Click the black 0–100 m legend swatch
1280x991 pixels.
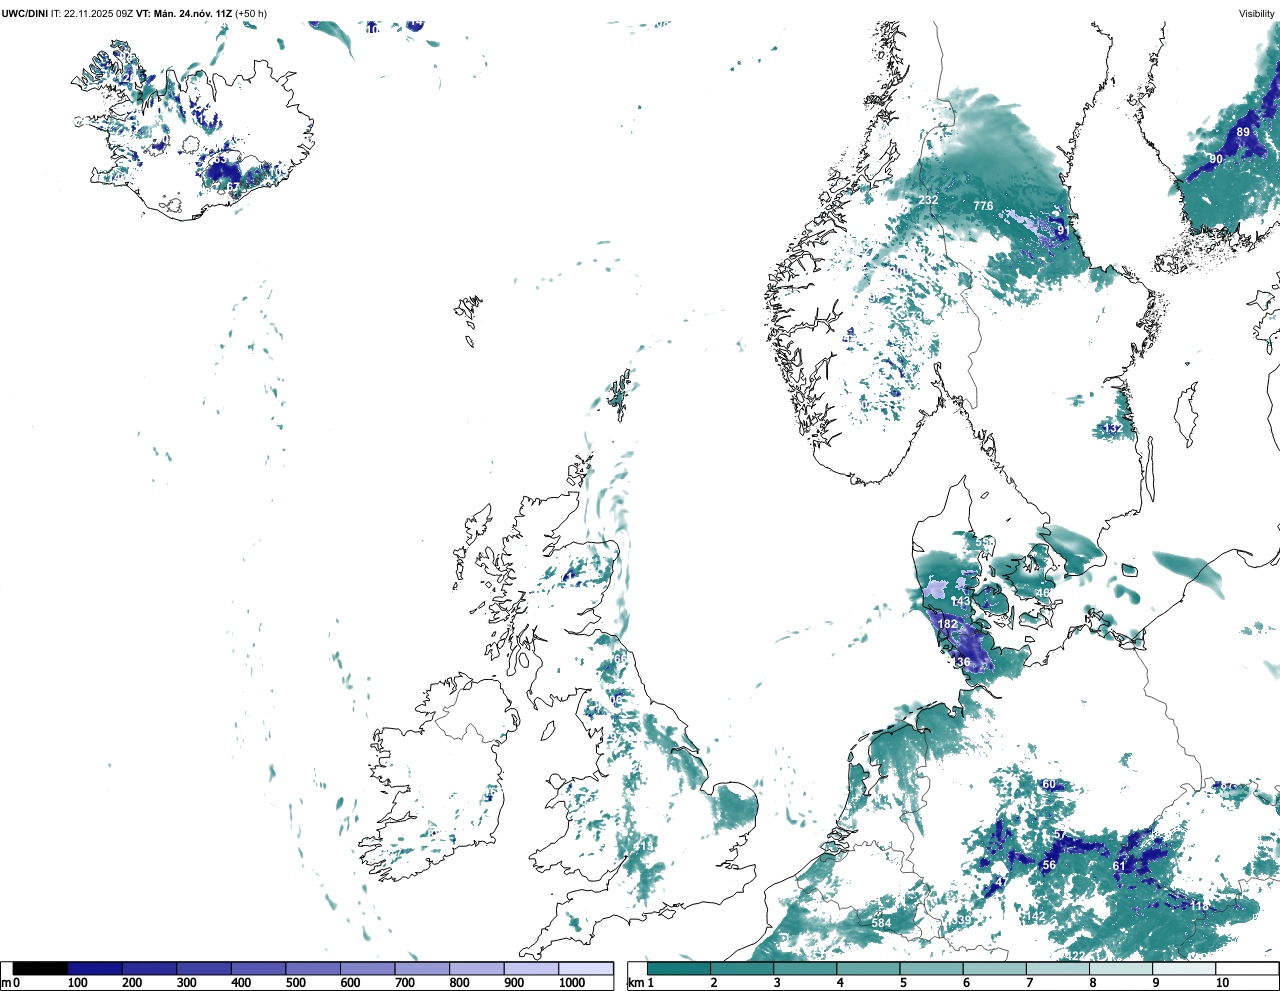[x=40, y=969]
